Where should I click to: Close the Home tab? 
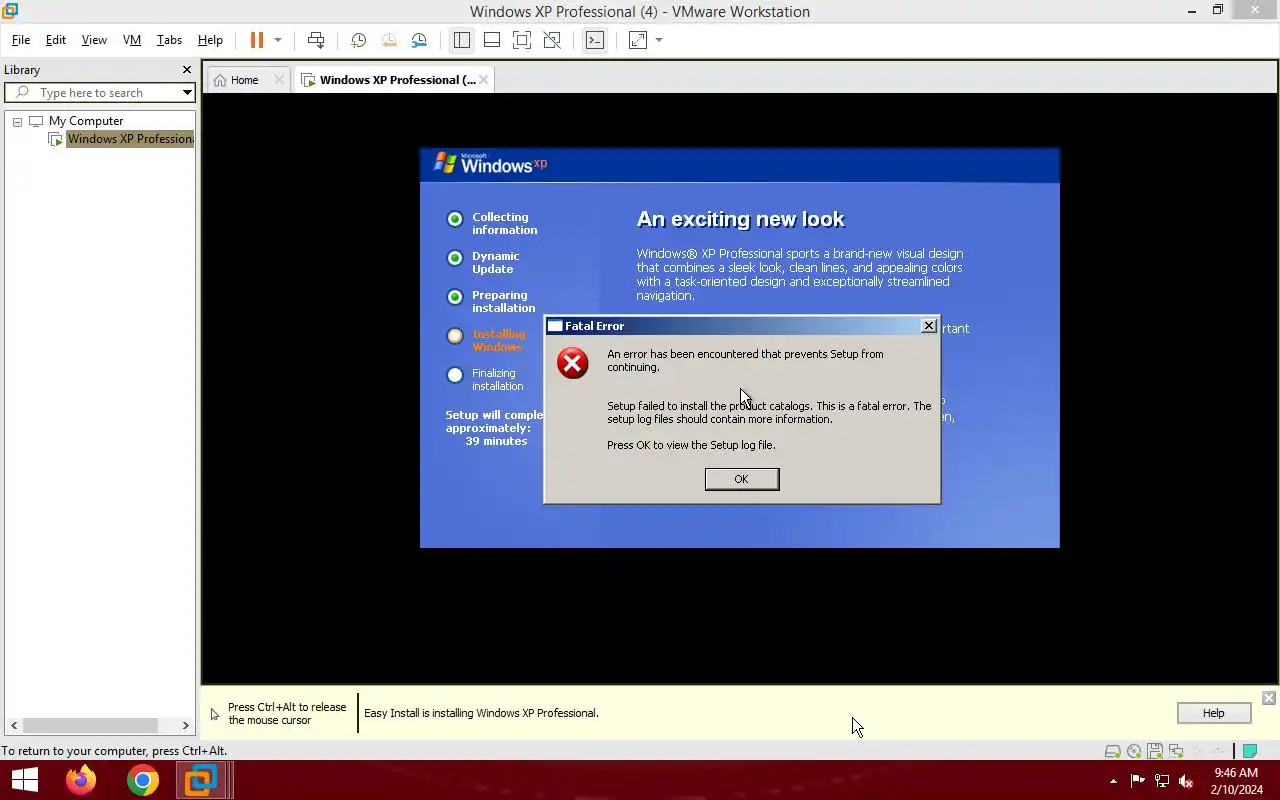(279, 80)
